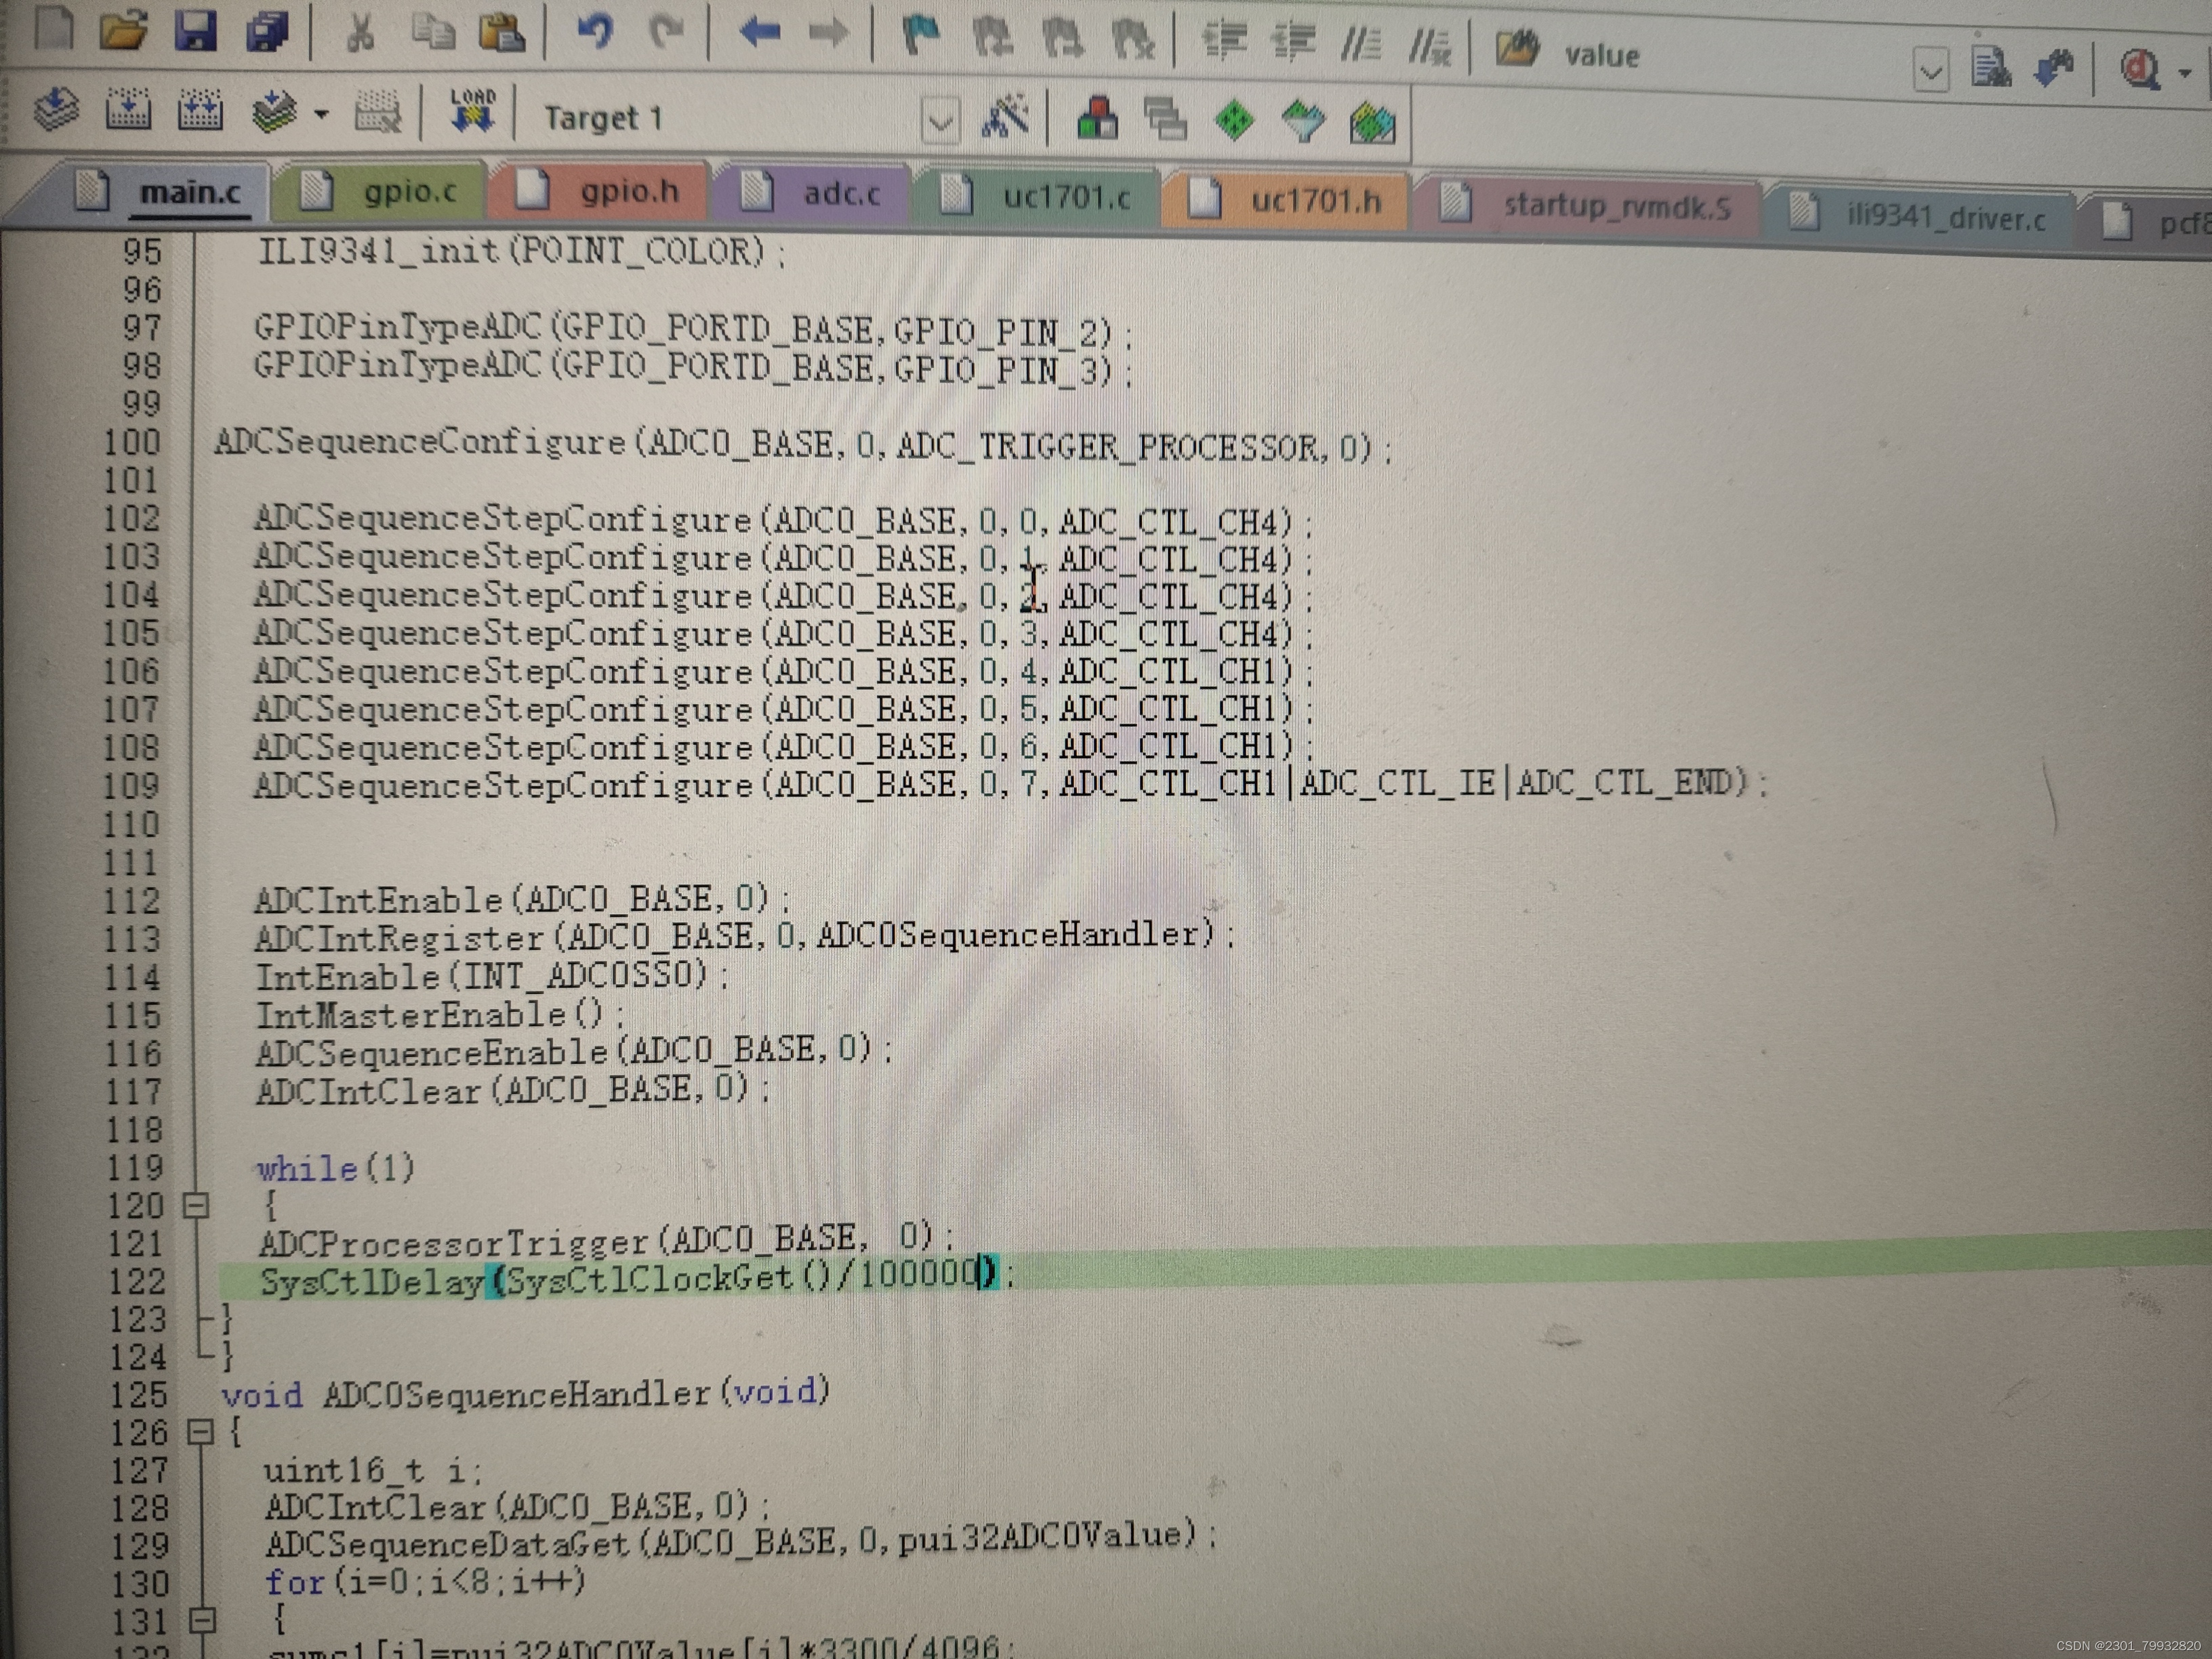
Task: Indent the selected lines
Action: click(x=1224, y=41)
